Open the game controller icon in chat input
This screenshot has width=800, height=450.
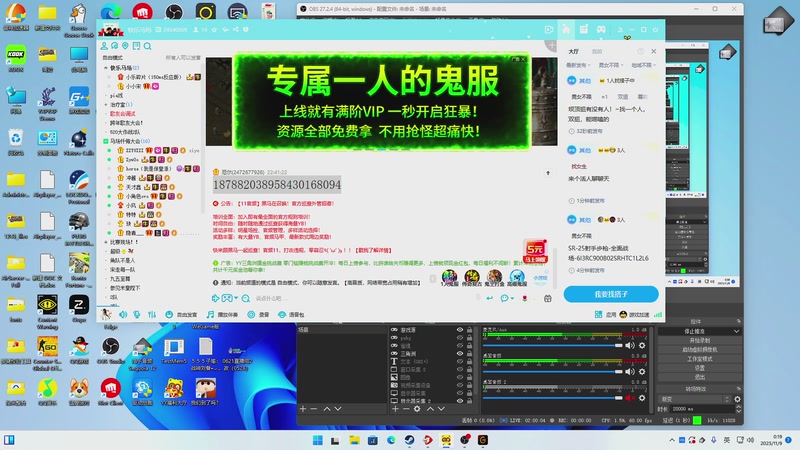pos(227,298)
